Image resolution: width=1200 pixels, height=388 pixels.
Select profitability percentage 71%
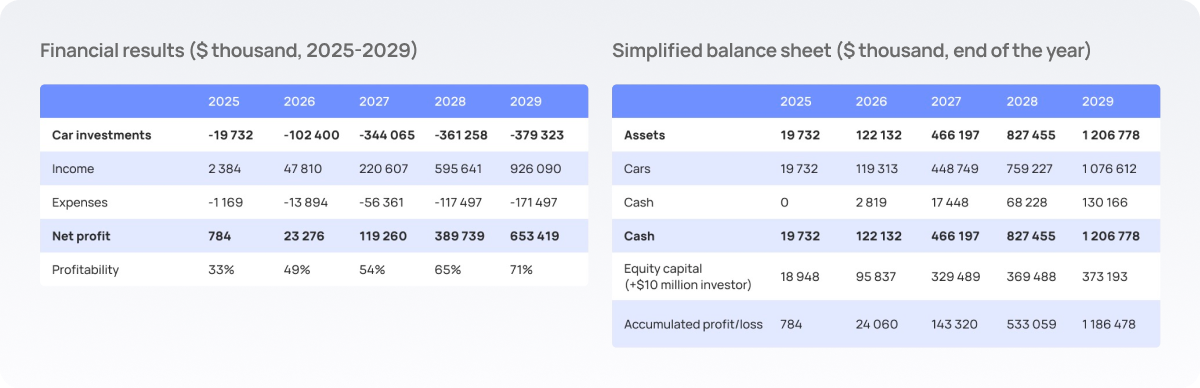tap(521, 270)
